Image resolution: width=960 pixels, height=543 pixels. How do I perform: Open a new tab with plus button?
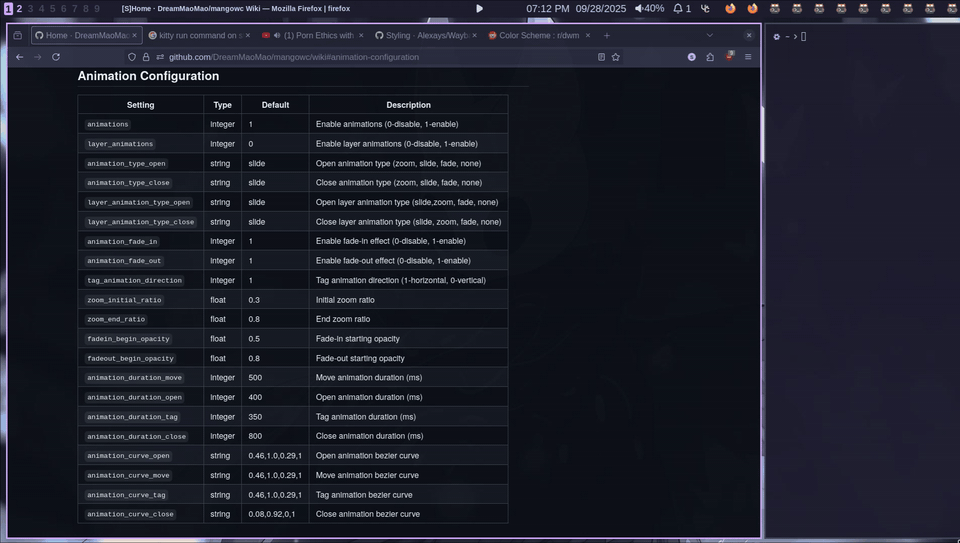[x=606, y=35]
